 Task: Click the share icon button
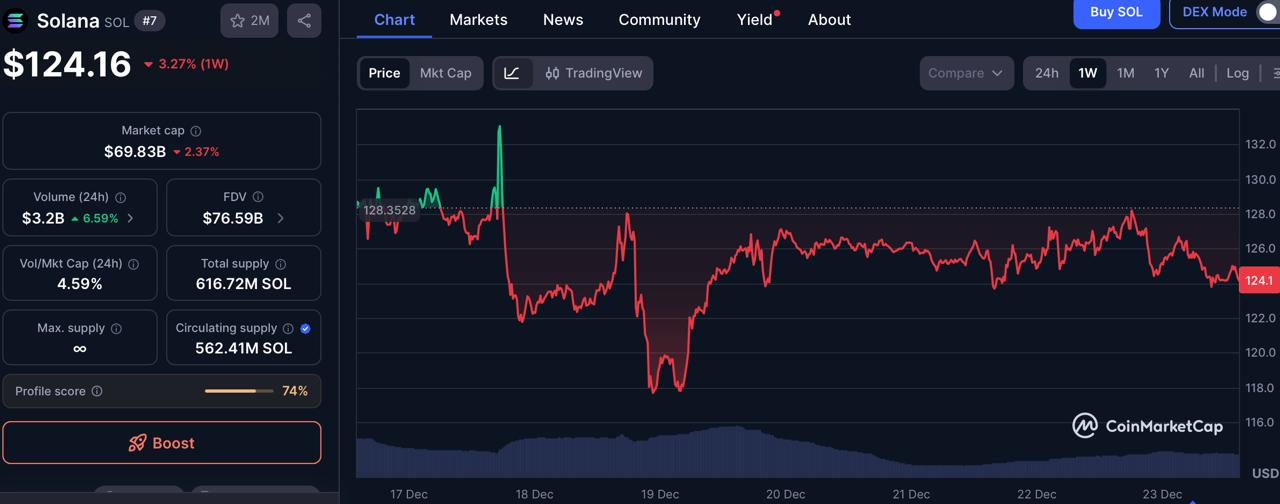[304, 20]
